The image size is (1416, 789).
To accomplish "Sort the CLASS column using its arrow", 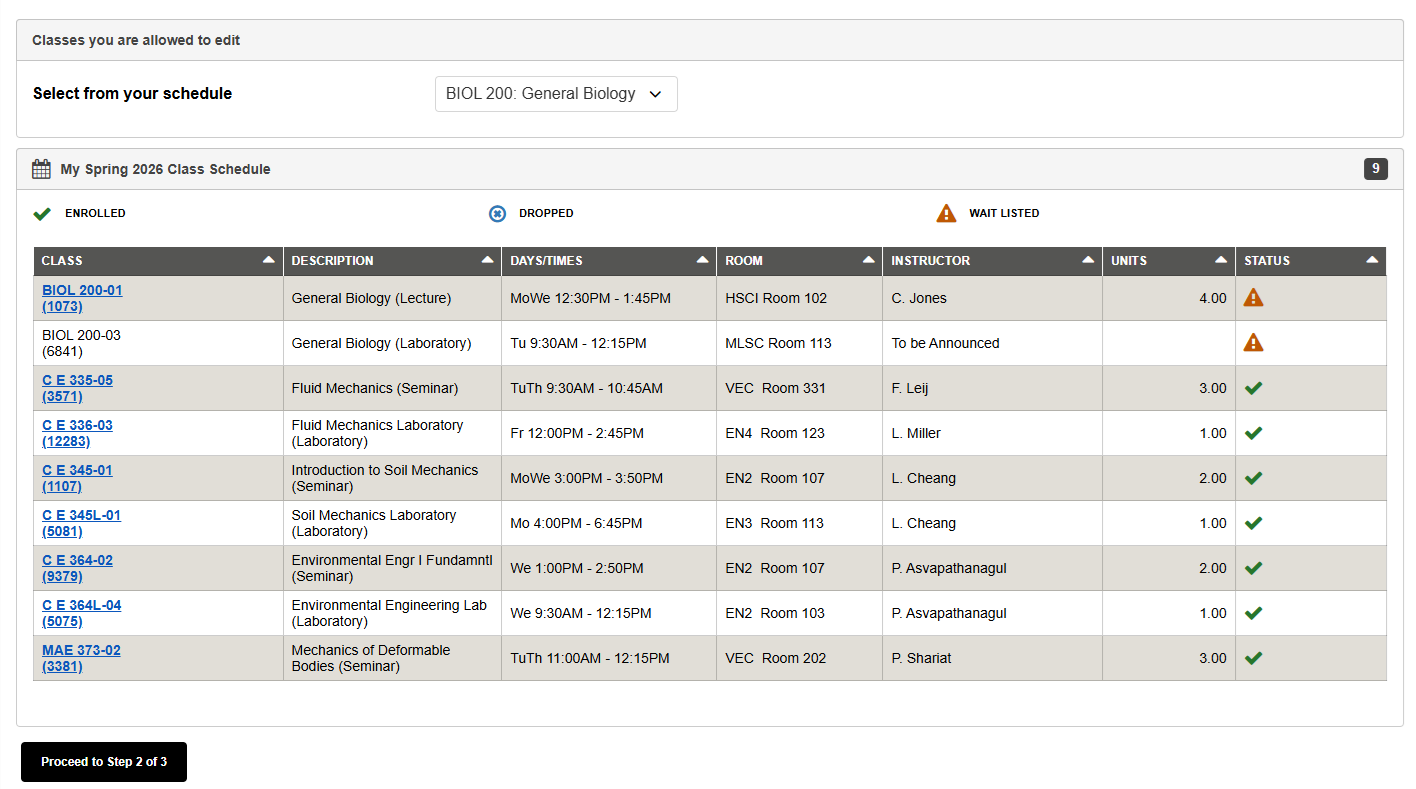I will [x=268, y=260].
